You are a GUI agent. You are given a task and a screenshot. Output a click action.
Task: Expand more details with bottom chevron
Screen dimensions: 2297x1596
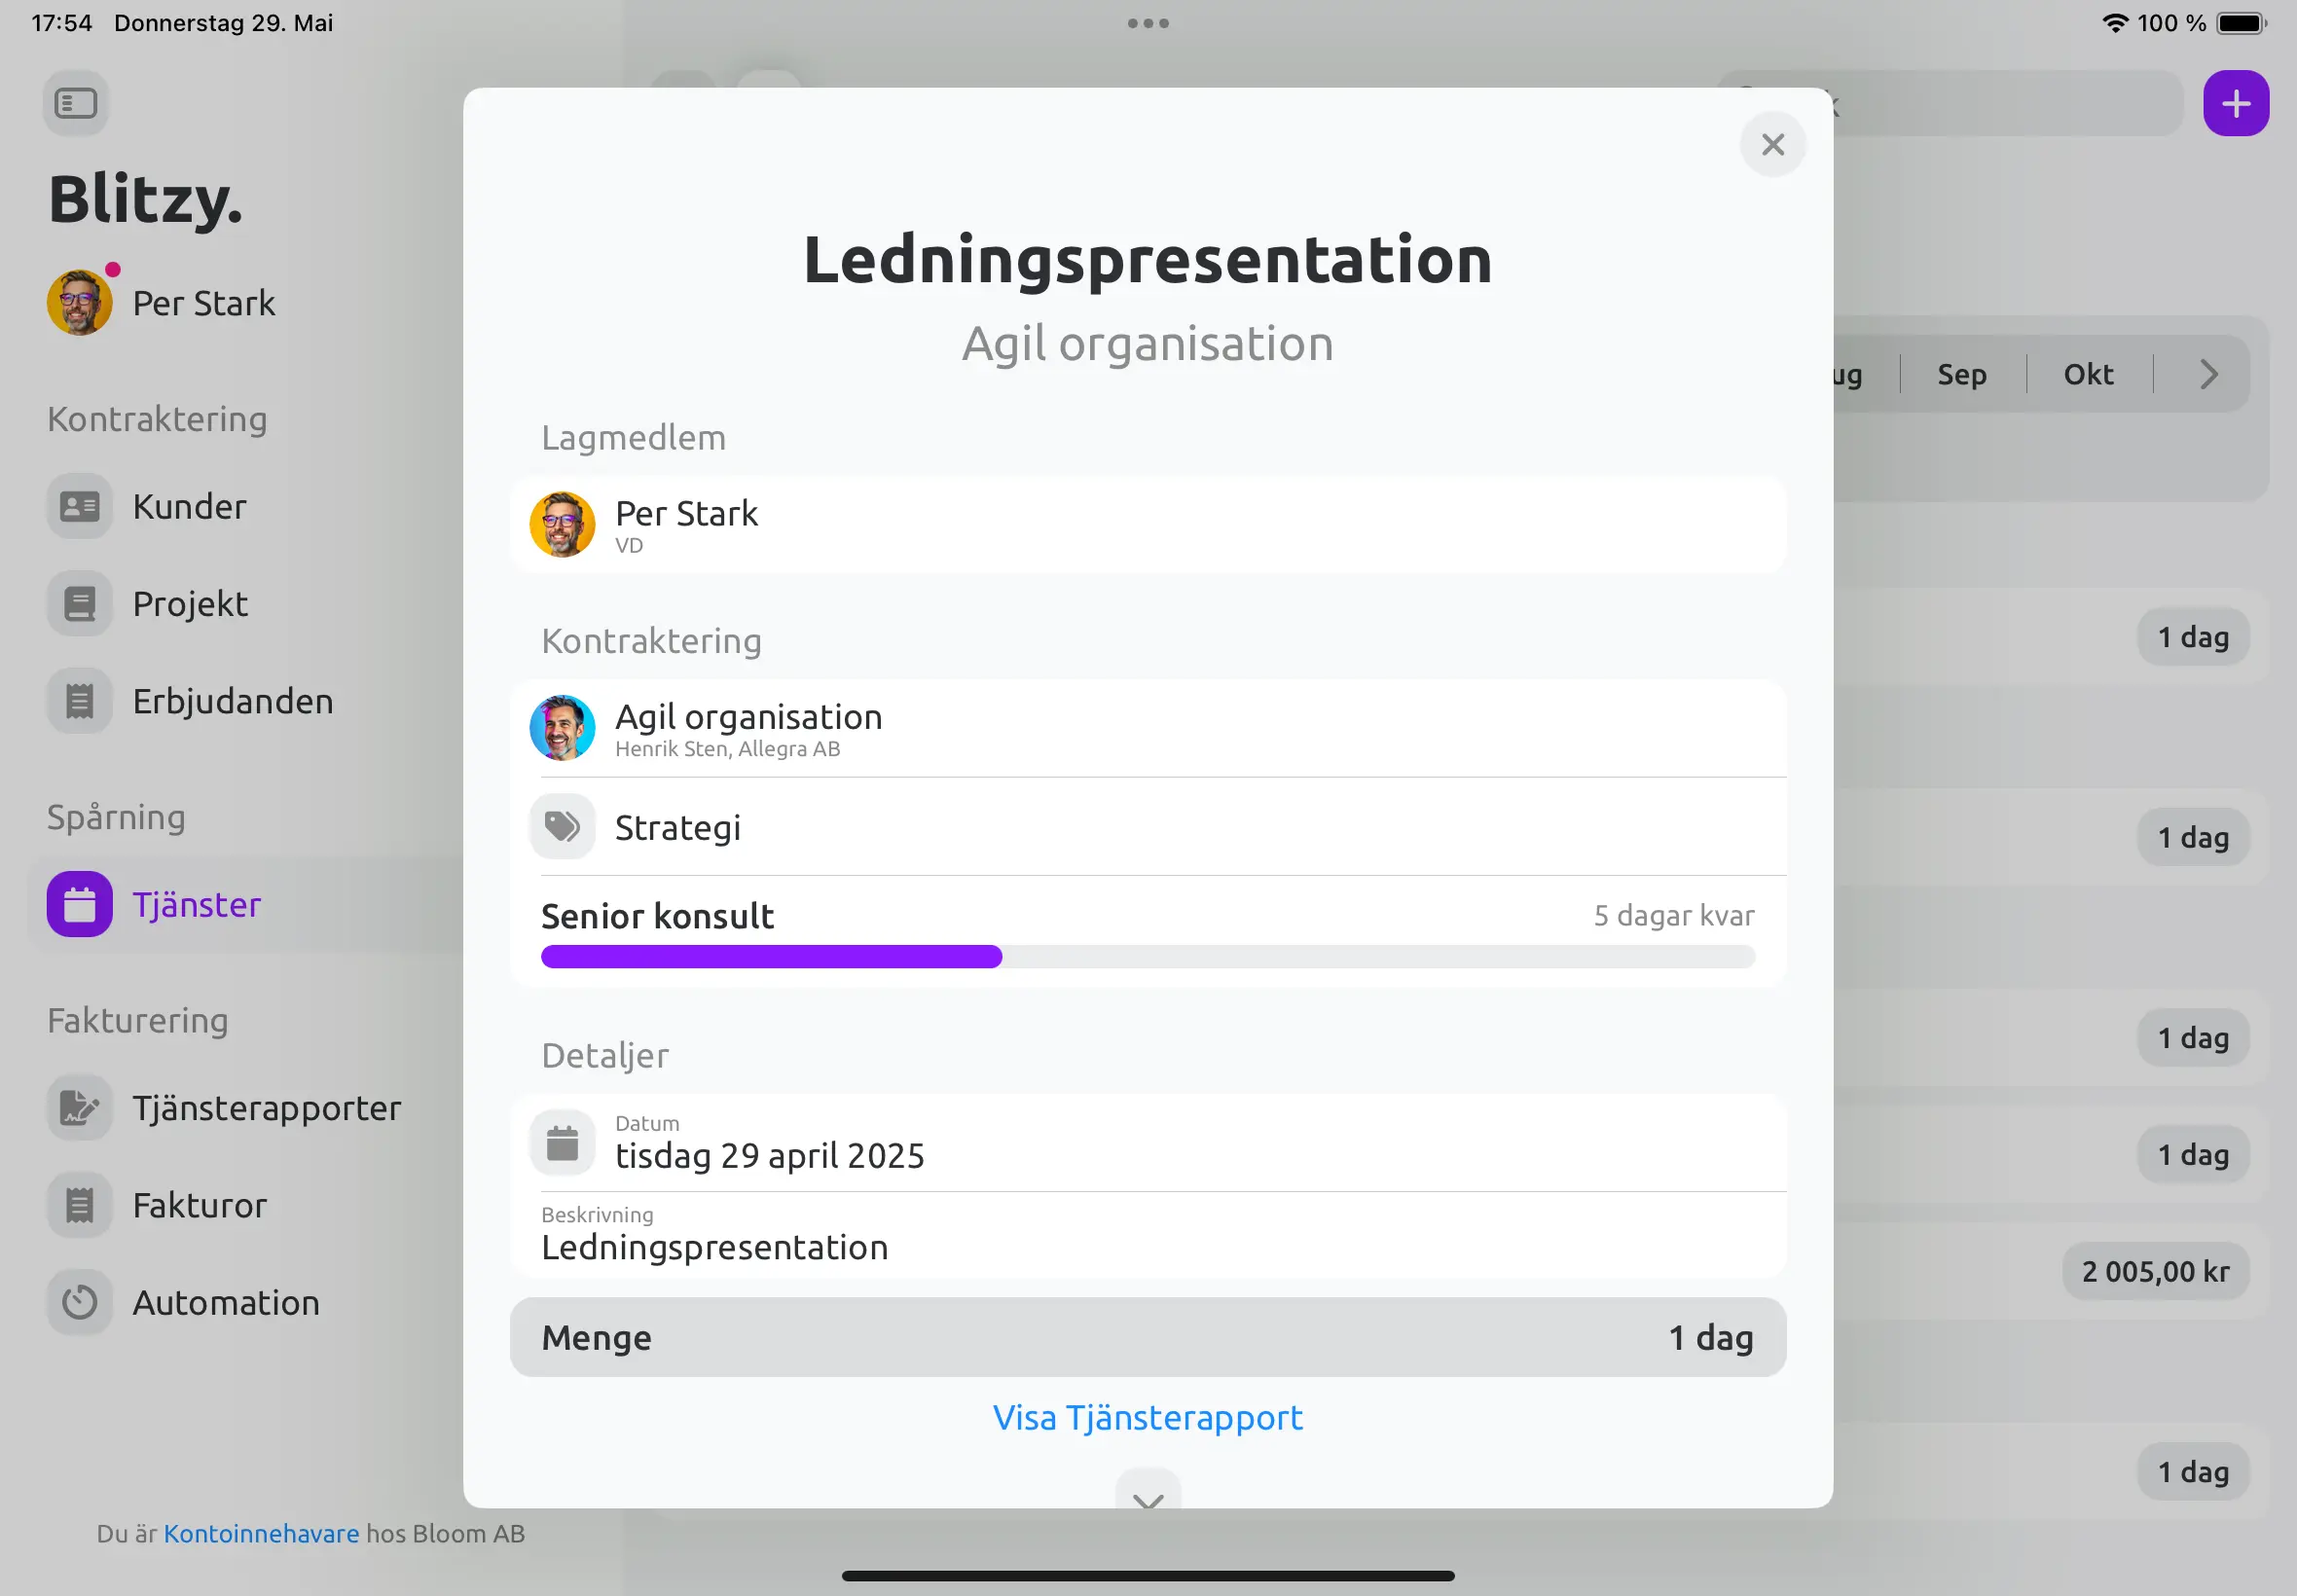click(1147, 1492)
